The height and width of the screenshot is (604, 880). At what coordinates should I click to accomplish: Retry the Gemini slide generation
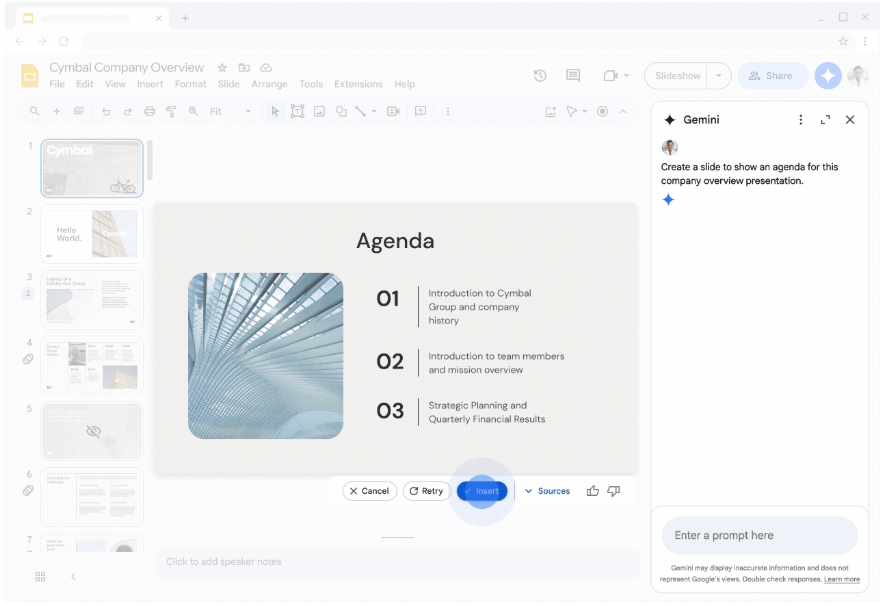[x=426, y=490]
